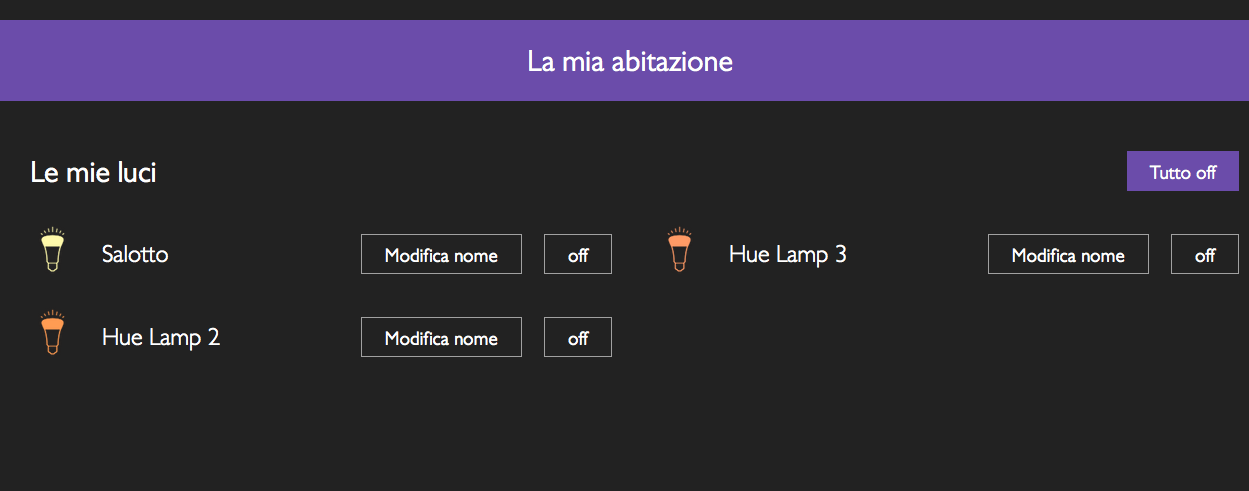
Task: Click the Hue Lamp 3 bulb icon
Action: tap(679, 251)
